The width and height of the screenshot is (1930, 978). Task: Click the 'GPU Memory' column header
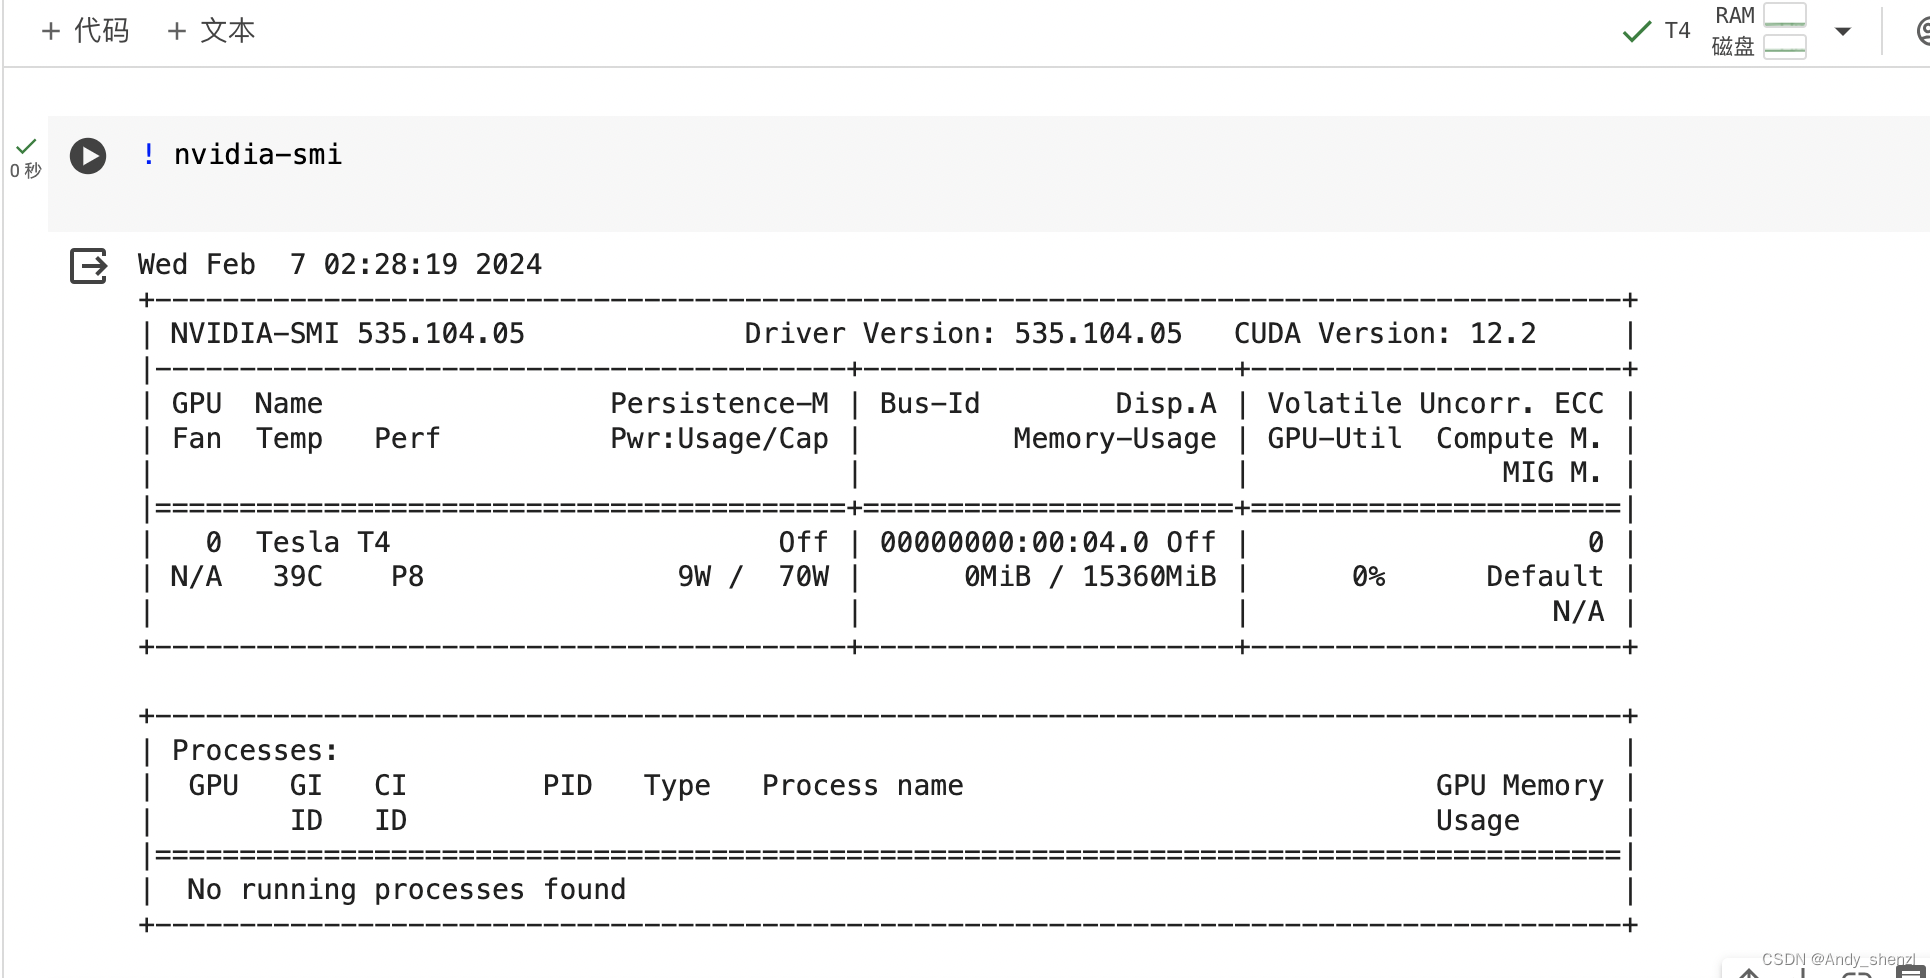pyautogui.click(x=1519, y=785)
